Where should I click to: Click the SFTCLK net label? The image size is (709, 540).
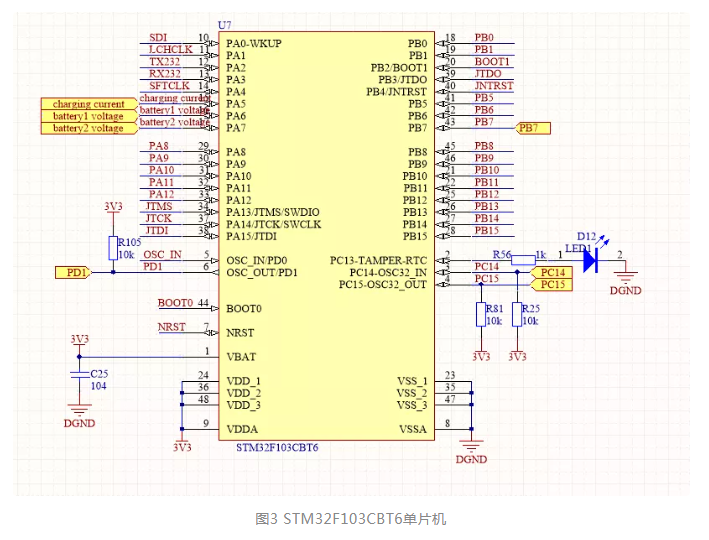170,85
